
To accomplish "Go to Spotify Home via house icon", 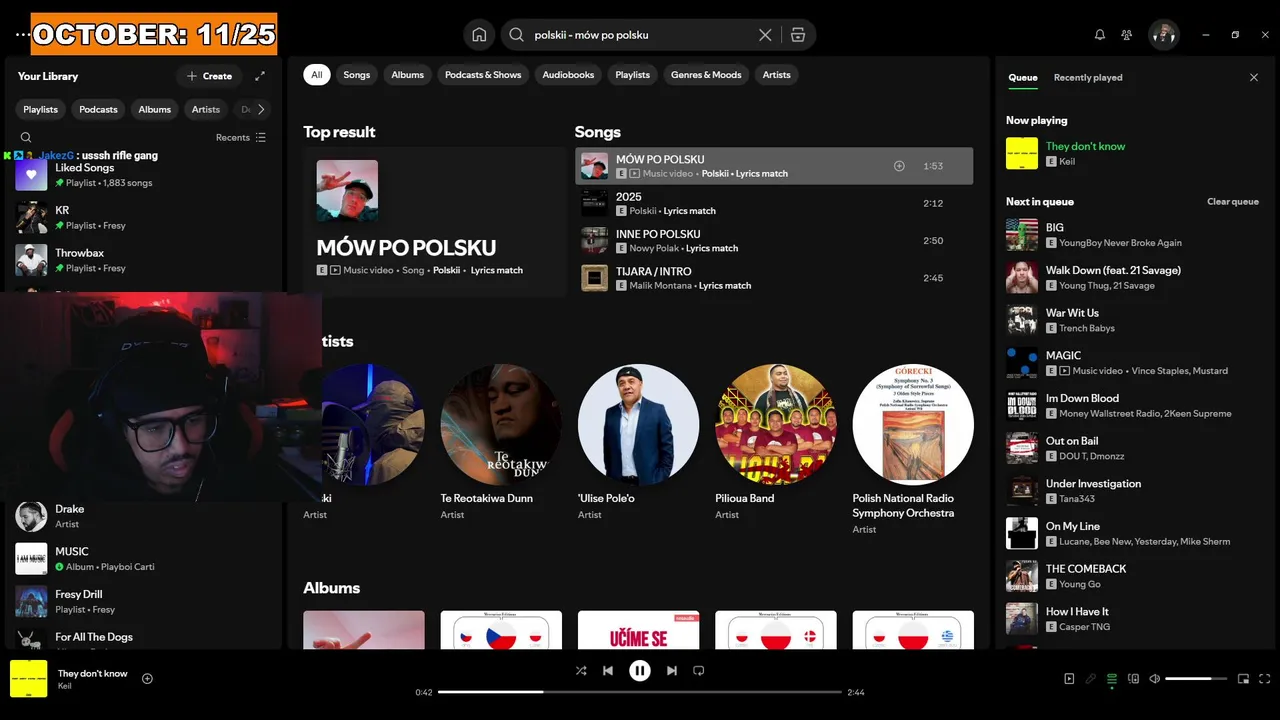I will [479, 35].
